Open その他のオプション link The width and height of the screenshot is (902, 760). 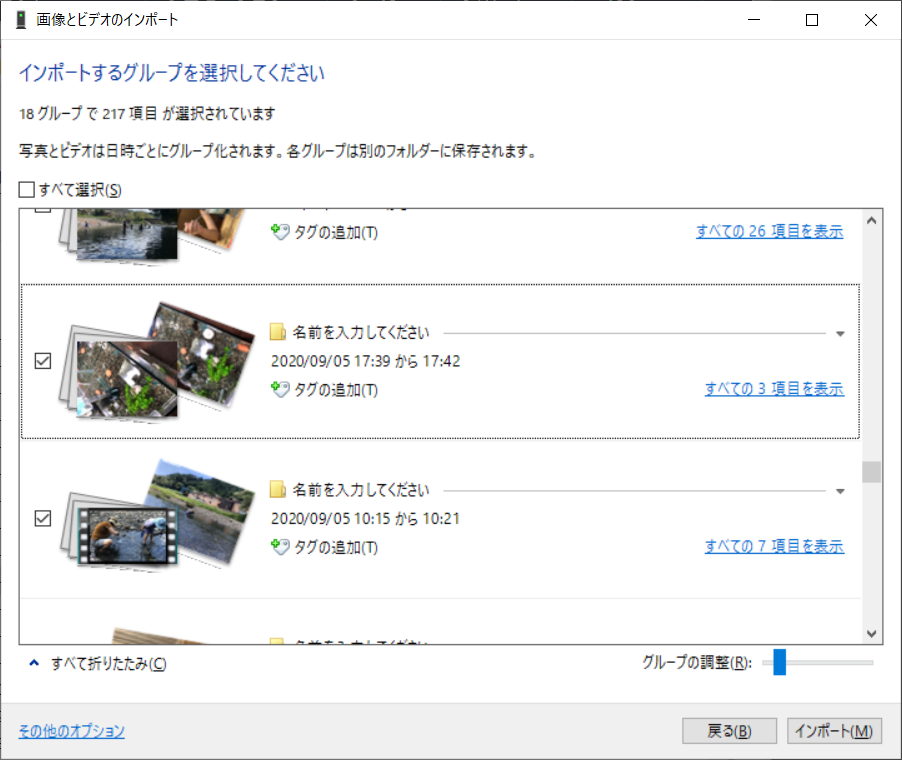pyautogui.click(x=71, y=731)
